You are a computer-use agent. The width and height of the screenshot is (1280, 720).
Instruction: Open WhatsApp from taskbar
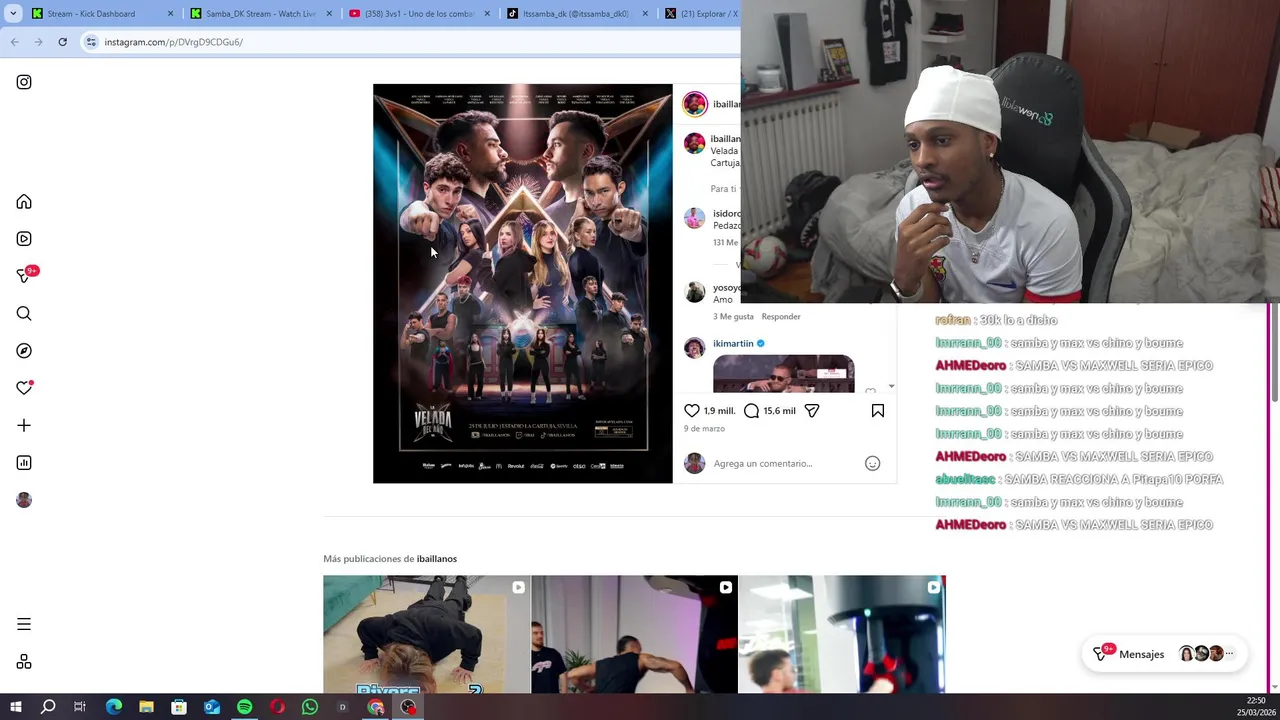[310, 707]
